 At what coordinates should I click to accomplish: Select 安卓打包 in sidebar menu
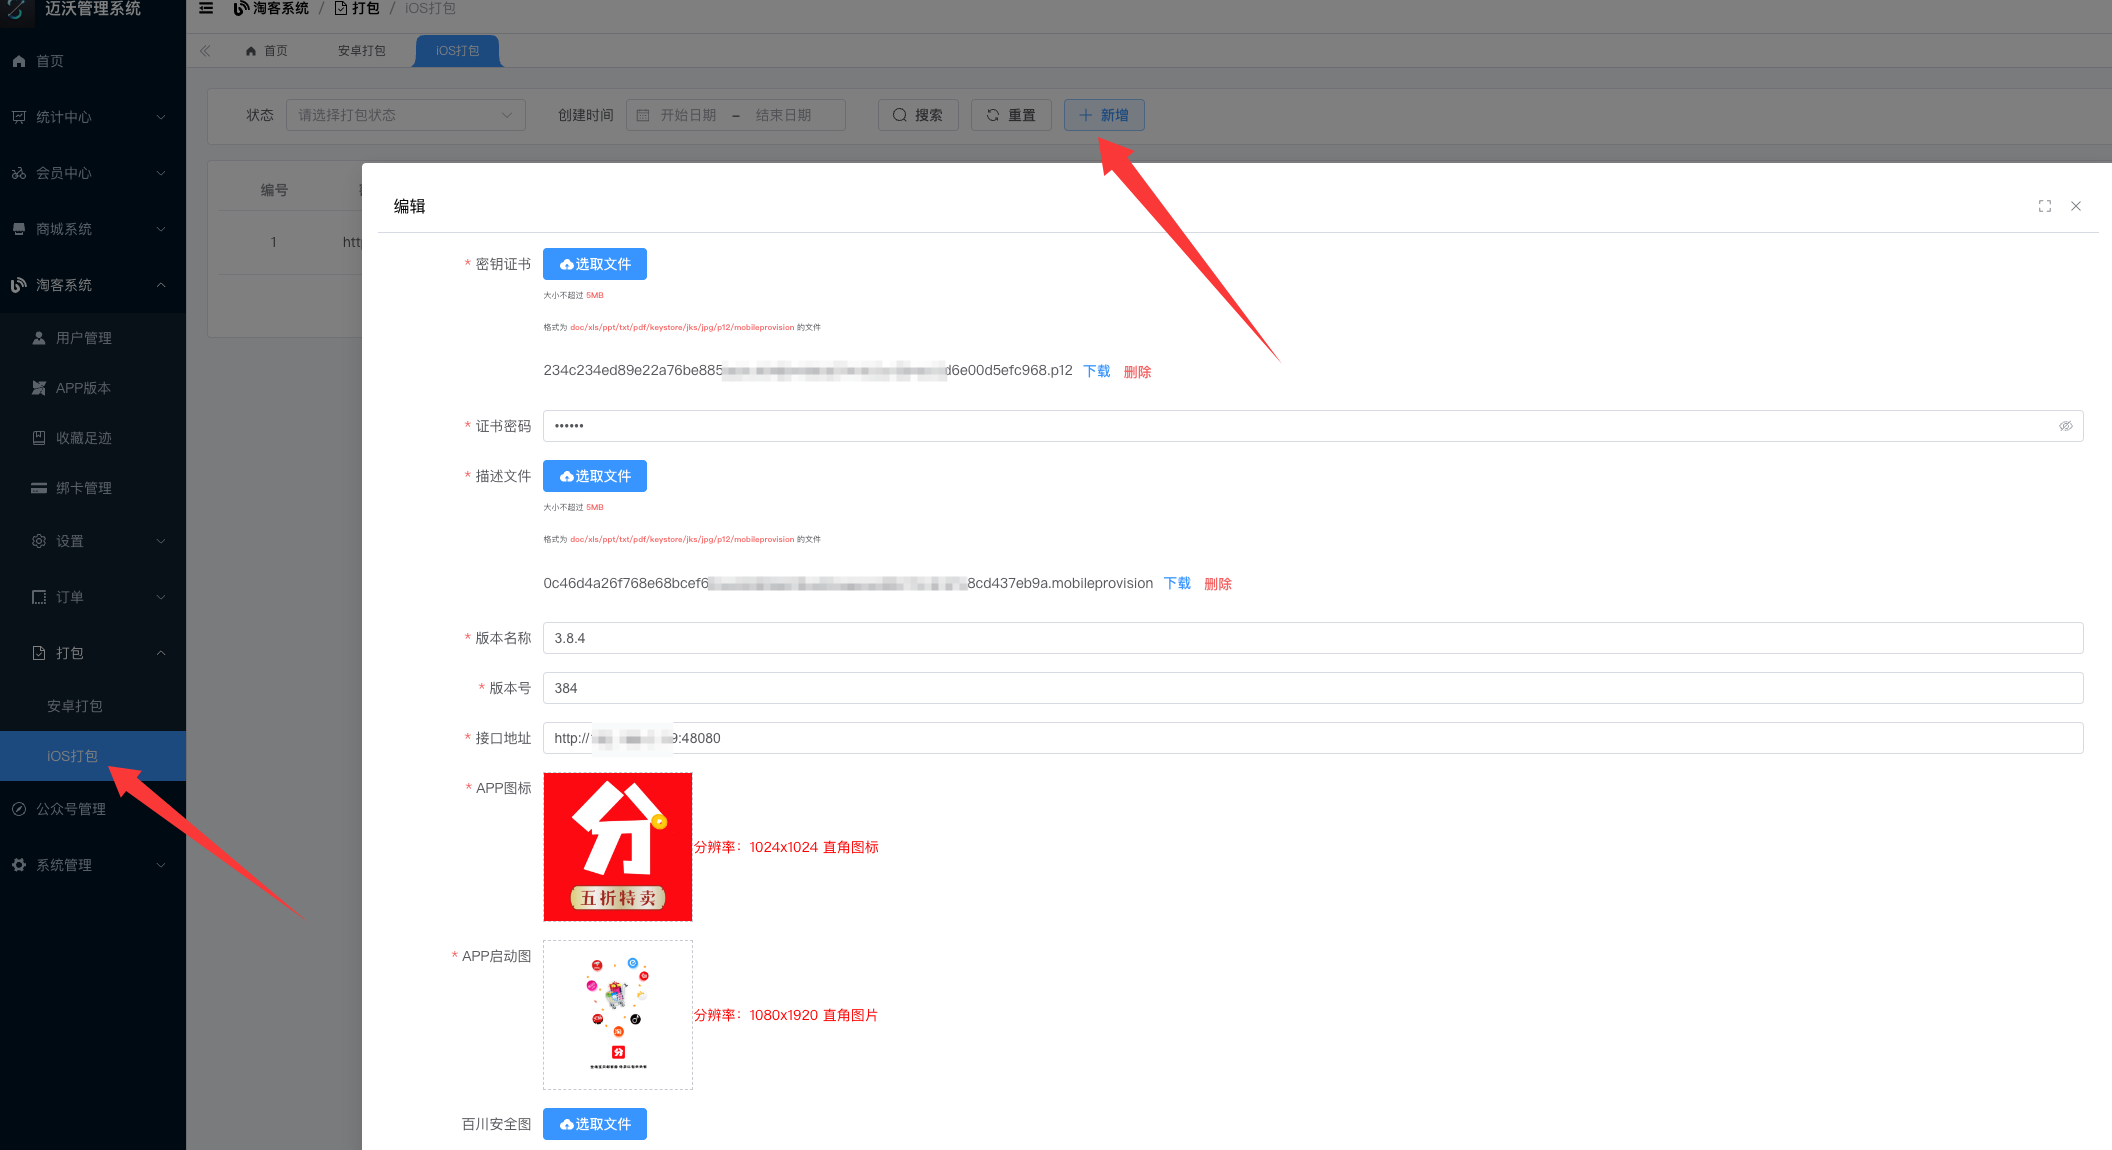point(74,706)
